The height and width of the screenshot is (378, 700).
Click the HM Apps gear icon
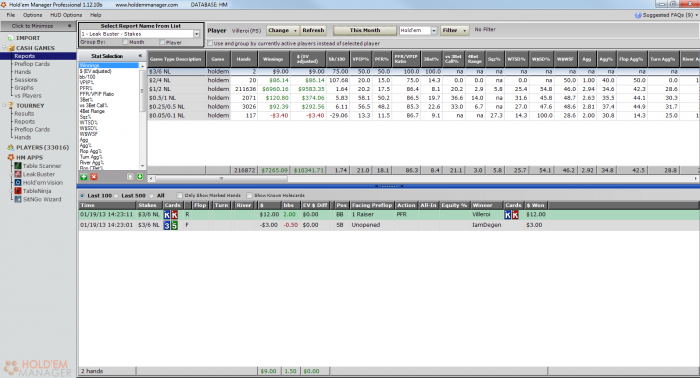(11, 158)
